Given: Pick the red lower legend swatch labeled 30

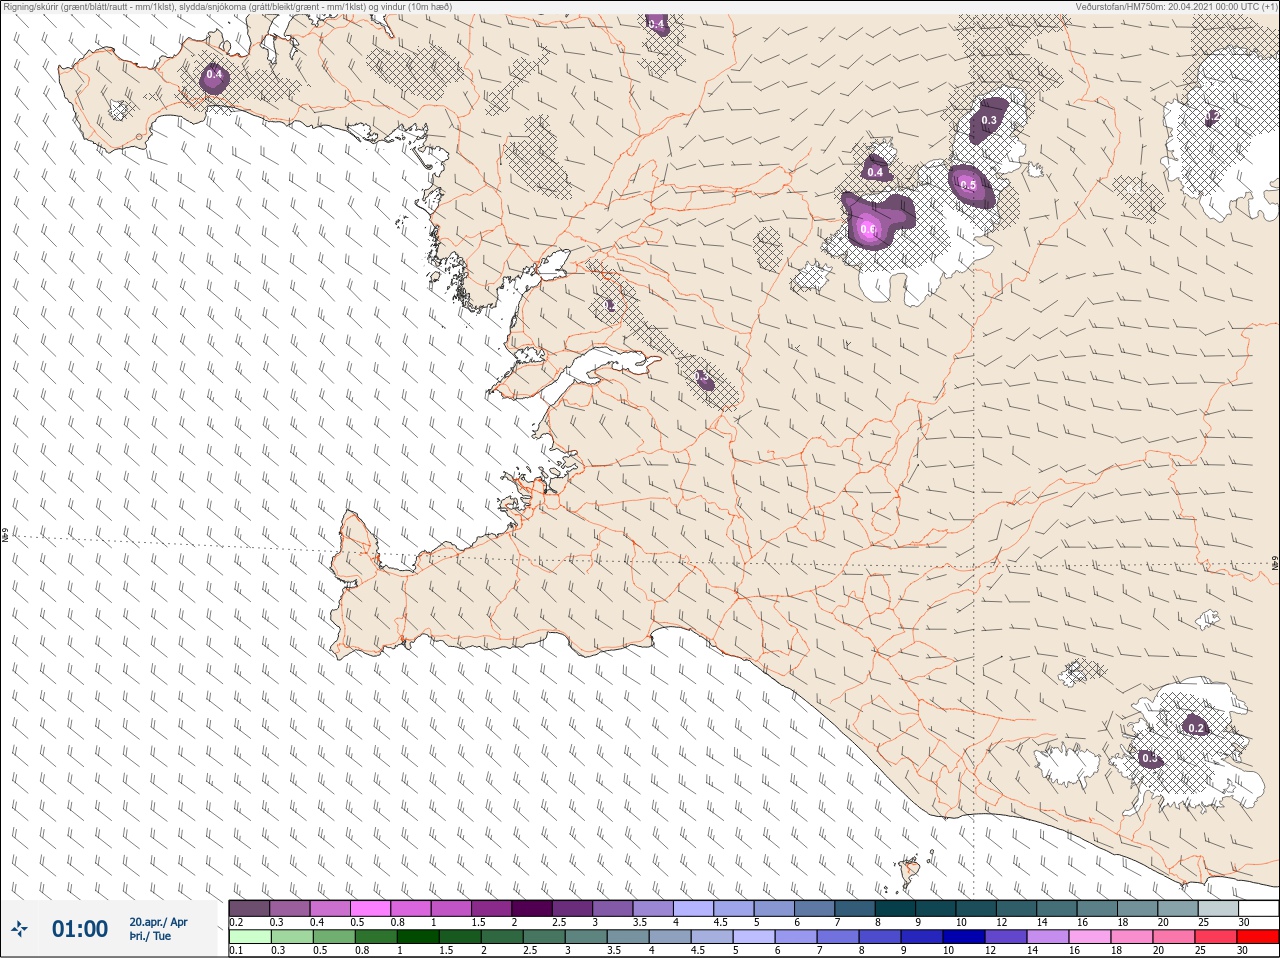Looking at the screenshot, I should tap(1258, 937).
